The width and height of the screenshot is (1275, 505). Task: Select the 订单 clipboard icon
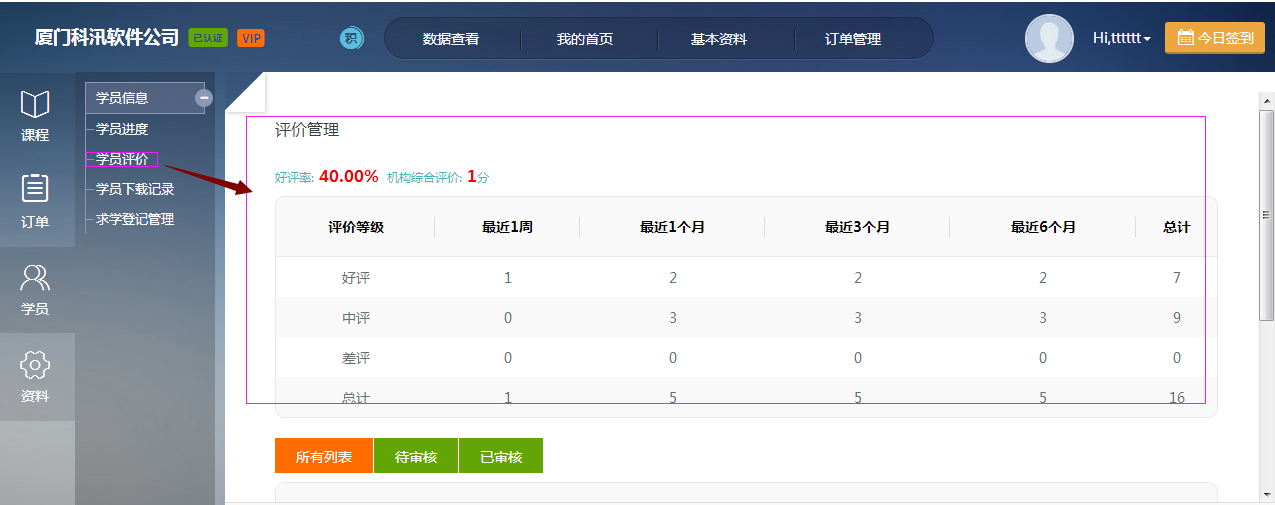coord(36,189)
